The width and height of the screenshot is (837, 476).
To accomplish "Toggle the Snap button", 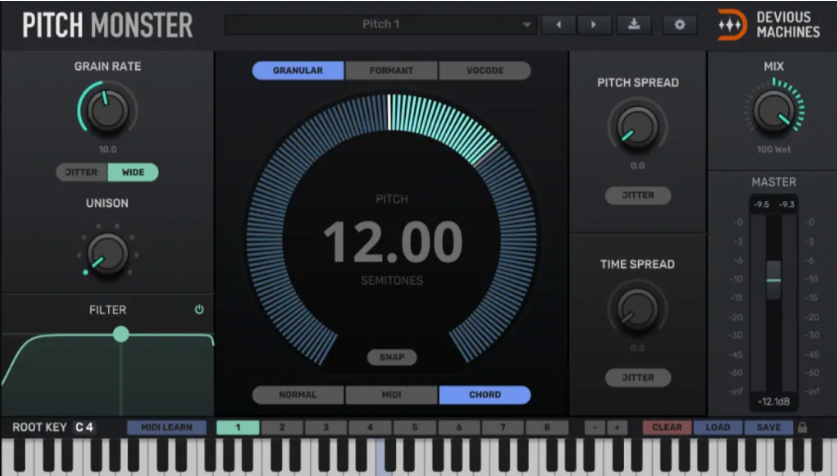I will coord(392,357).
